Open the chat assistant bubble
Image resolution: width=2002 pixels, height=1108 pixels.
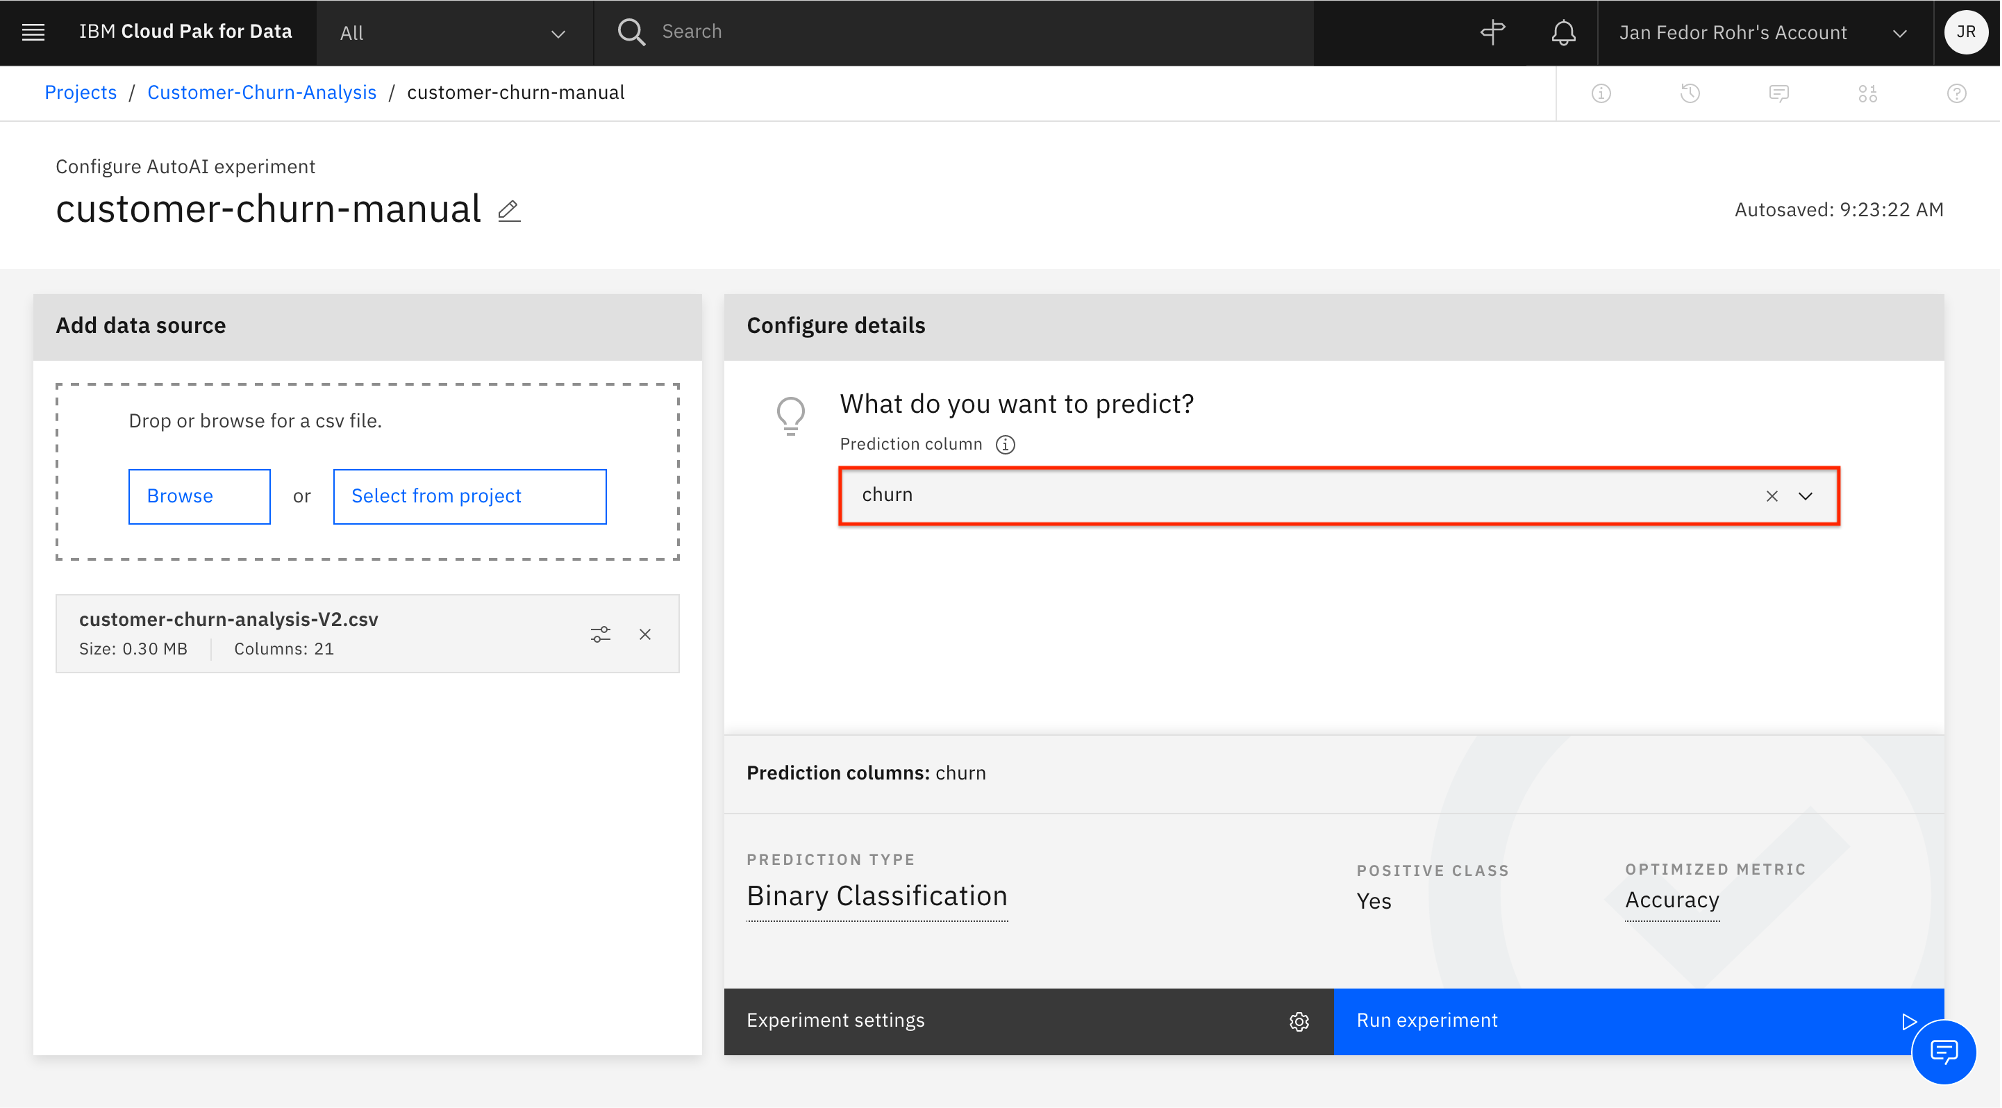coord(1943,1052)
